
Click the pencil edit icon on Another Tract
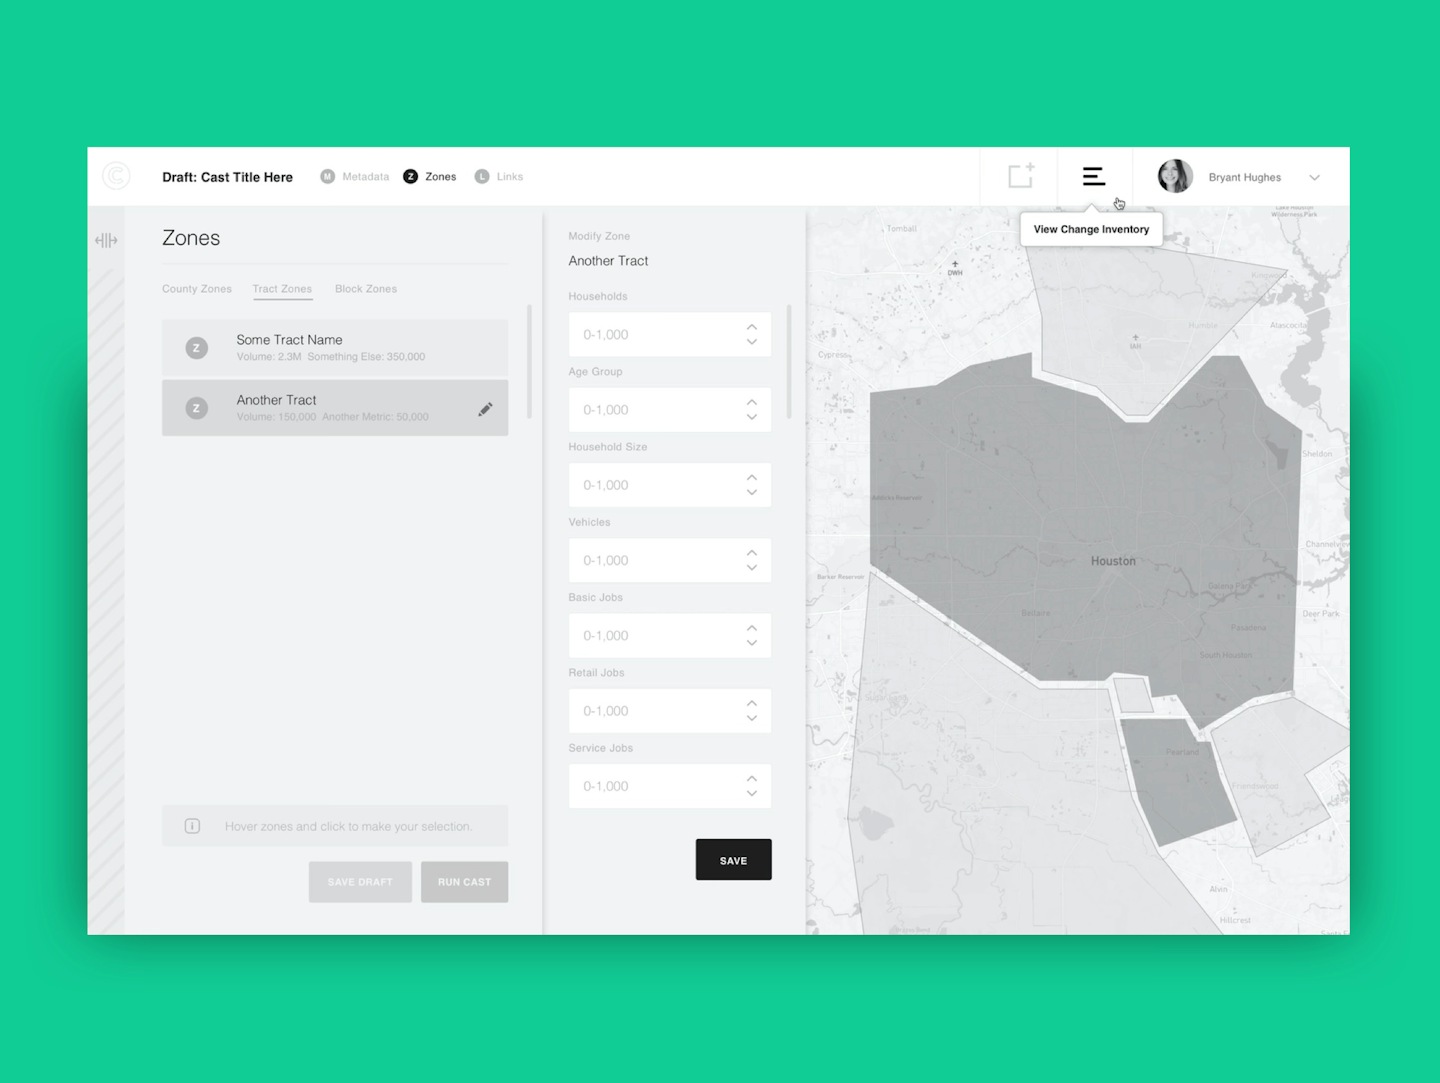coord(485,409)
